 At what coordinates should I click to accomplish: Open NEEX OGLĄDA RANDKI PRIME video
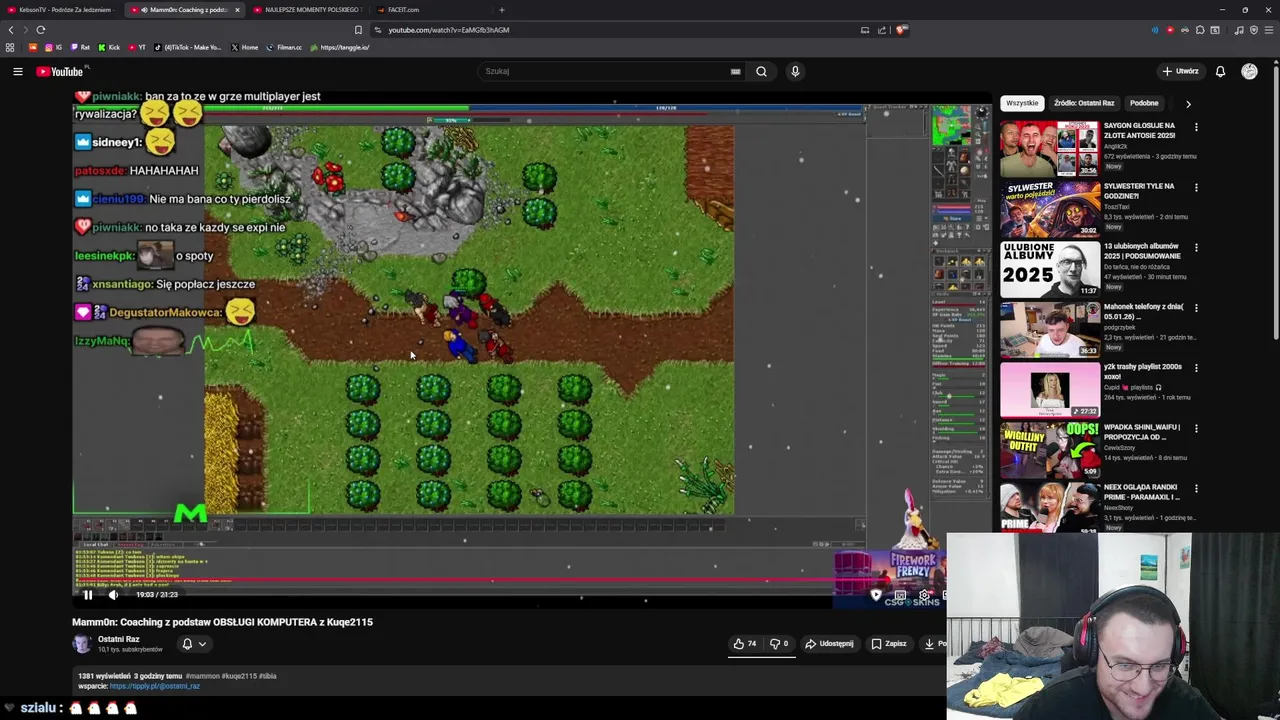tap(1050, 508)
